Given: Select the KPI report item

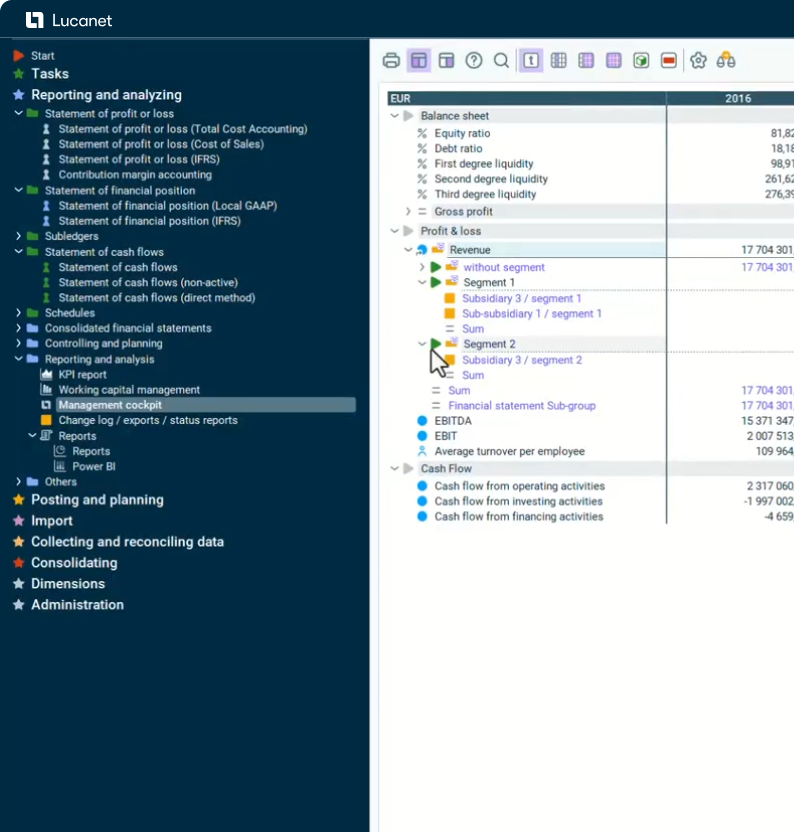Looking at the screenshot, I should point(82,375).
